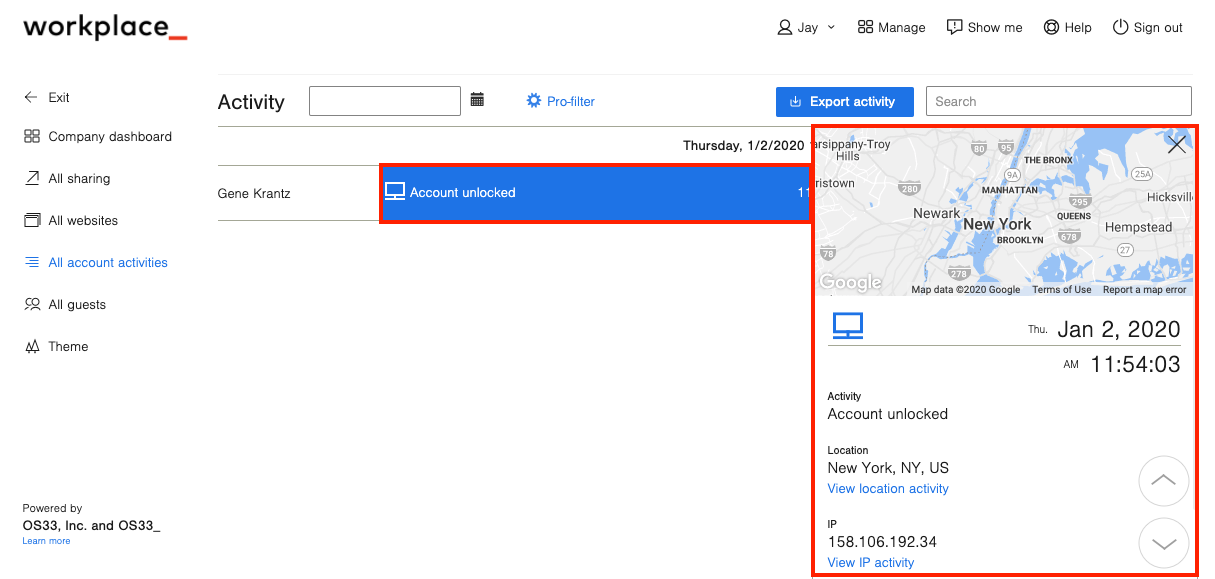Click the Export activity button
The width and height of the screenshot is (1215, 579).
[x=844, y=101]
